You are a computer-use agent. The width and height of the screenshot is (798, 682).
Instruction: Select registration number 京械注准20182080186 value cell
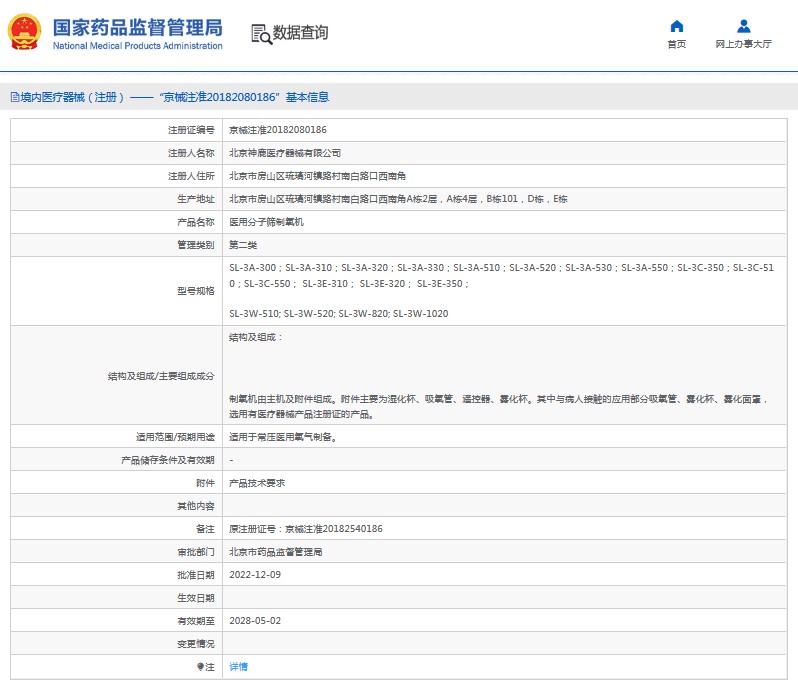pyautogui.click(x=278, y=130)
